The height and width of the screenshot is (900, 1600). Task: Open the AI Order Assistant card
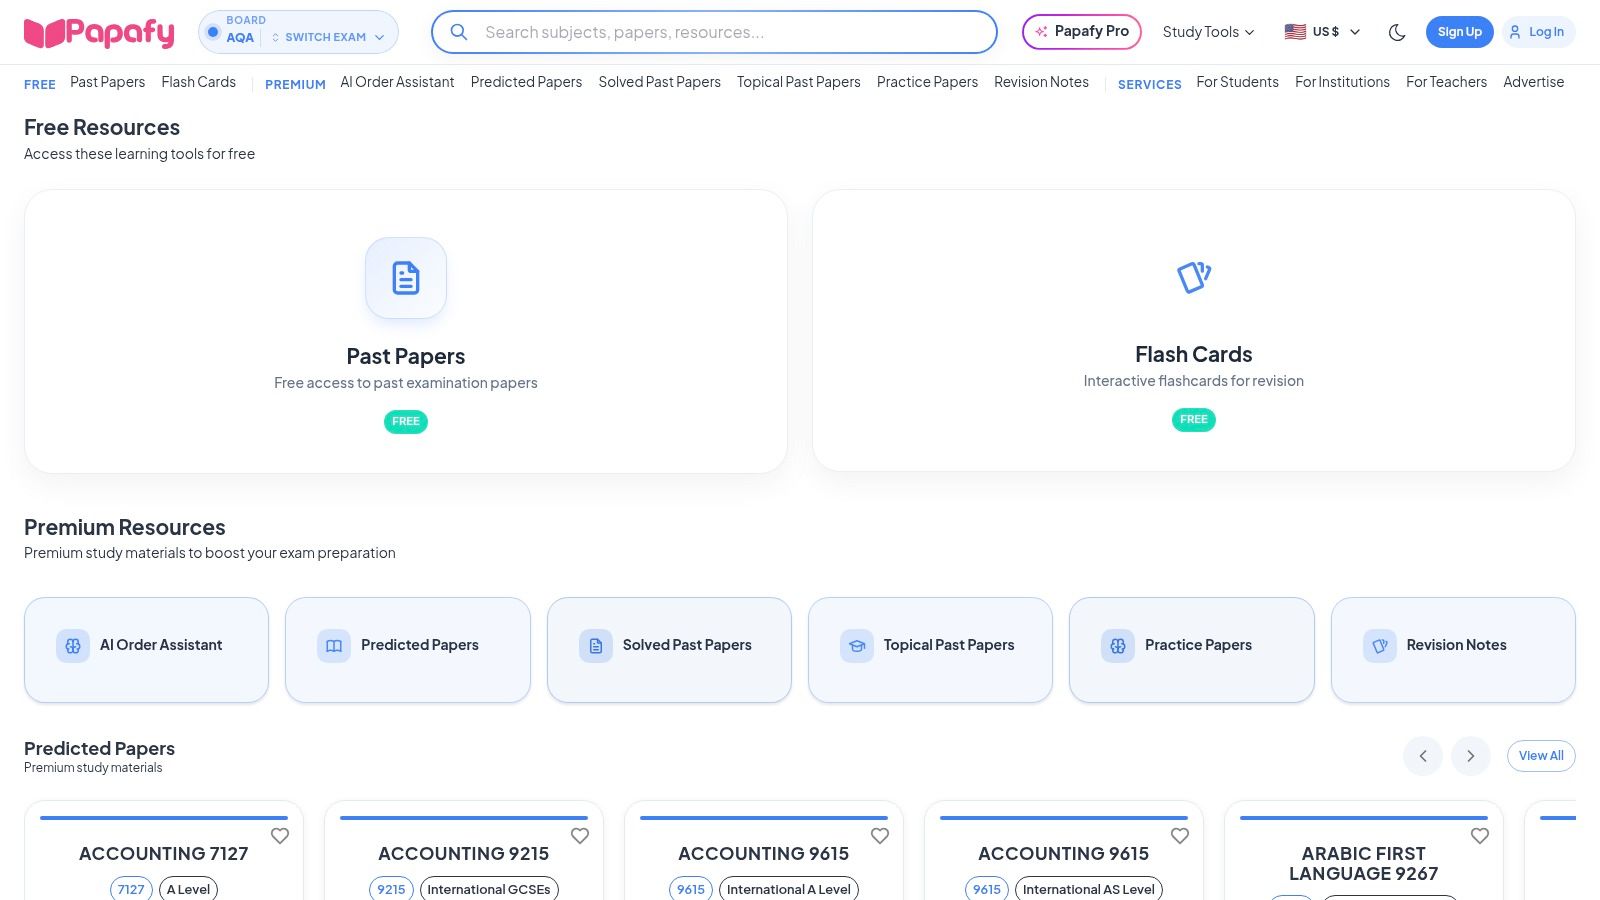pos(147,650)
